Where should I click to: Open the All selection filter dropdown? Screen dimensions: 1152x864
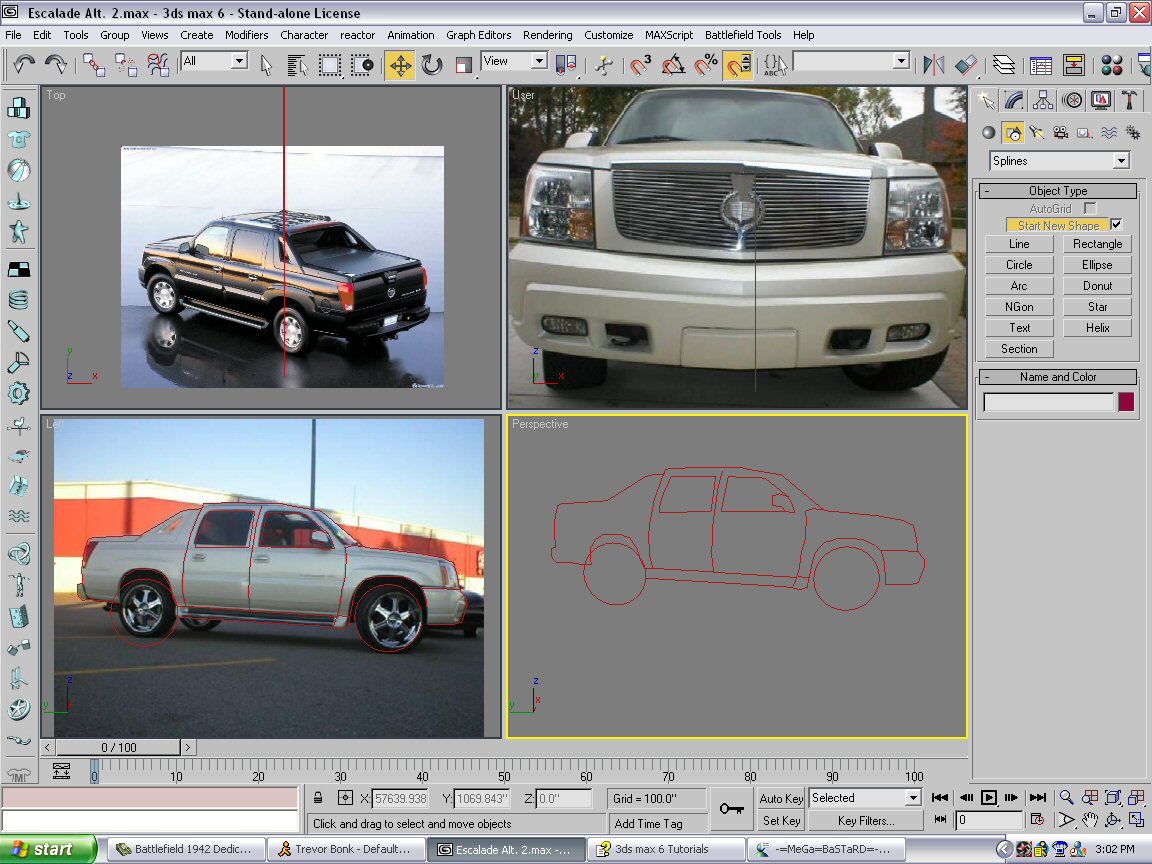tap(240, 61)
